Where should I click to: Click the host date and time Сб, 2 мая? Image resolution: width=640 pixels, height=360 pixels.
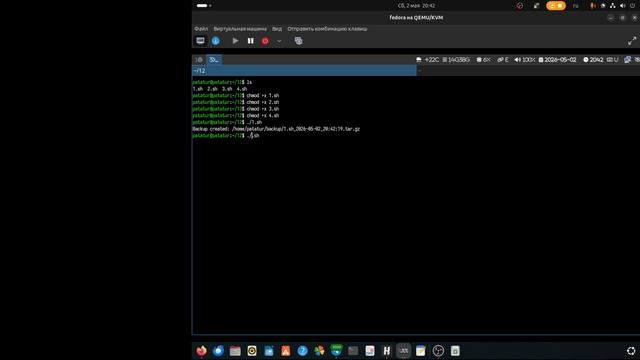coord(416,6)
